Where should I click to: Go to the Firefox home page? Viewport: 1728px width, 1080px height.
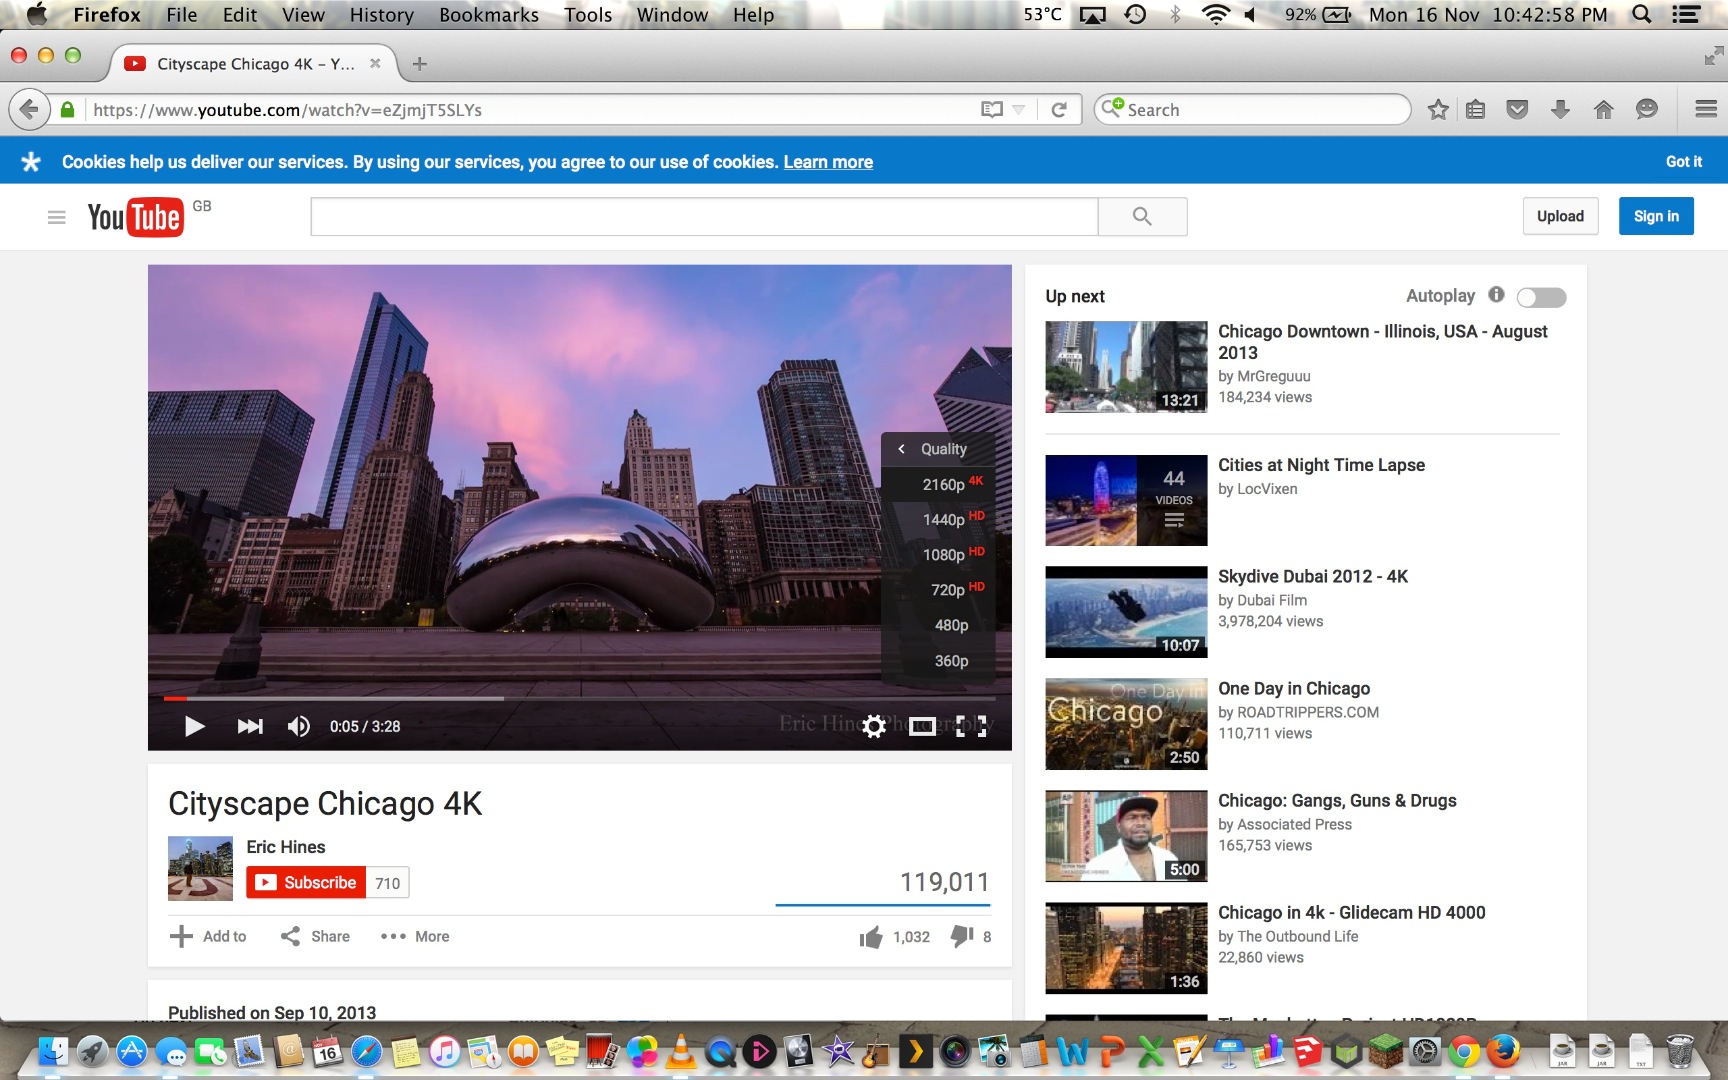pos(1603,109)
